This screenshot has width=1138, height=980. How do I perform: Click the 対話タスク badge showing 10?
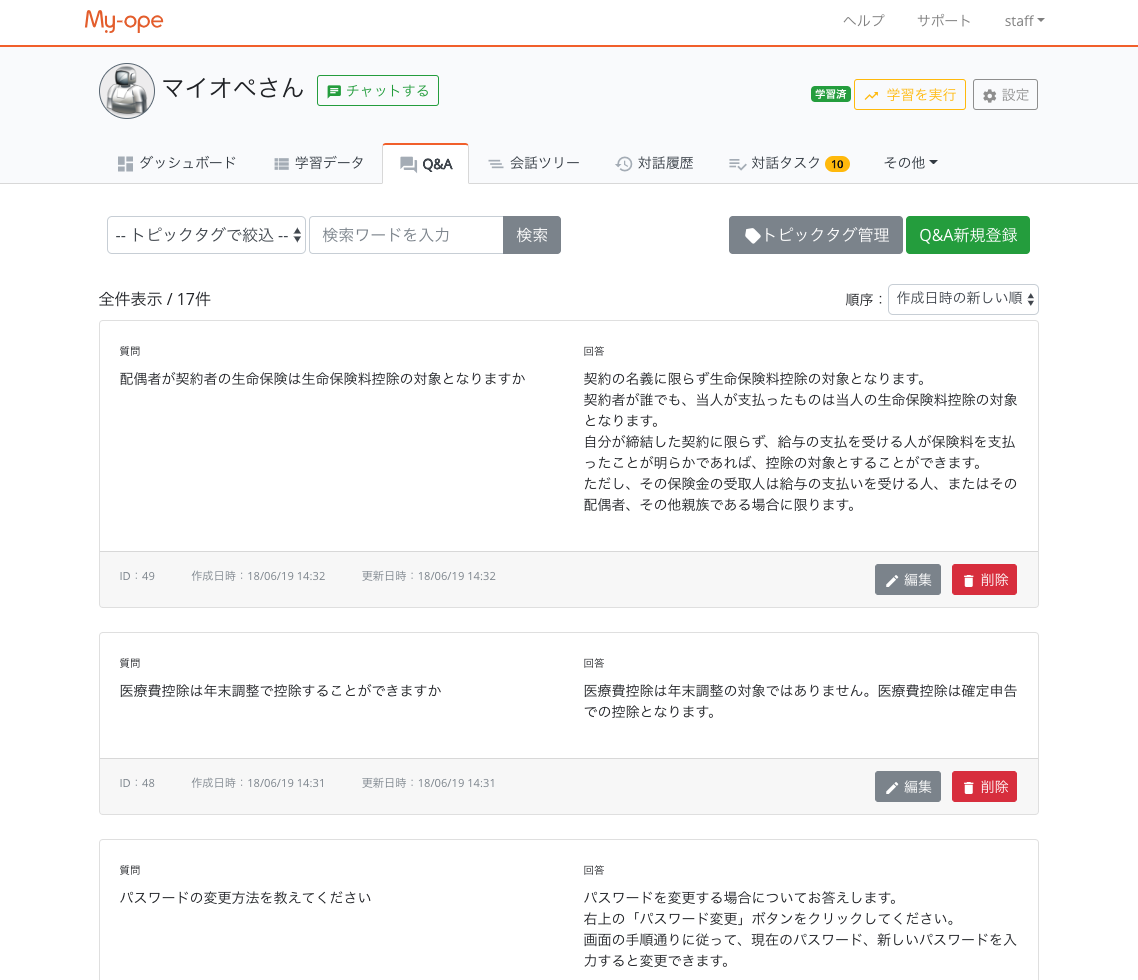pos(837,164)
